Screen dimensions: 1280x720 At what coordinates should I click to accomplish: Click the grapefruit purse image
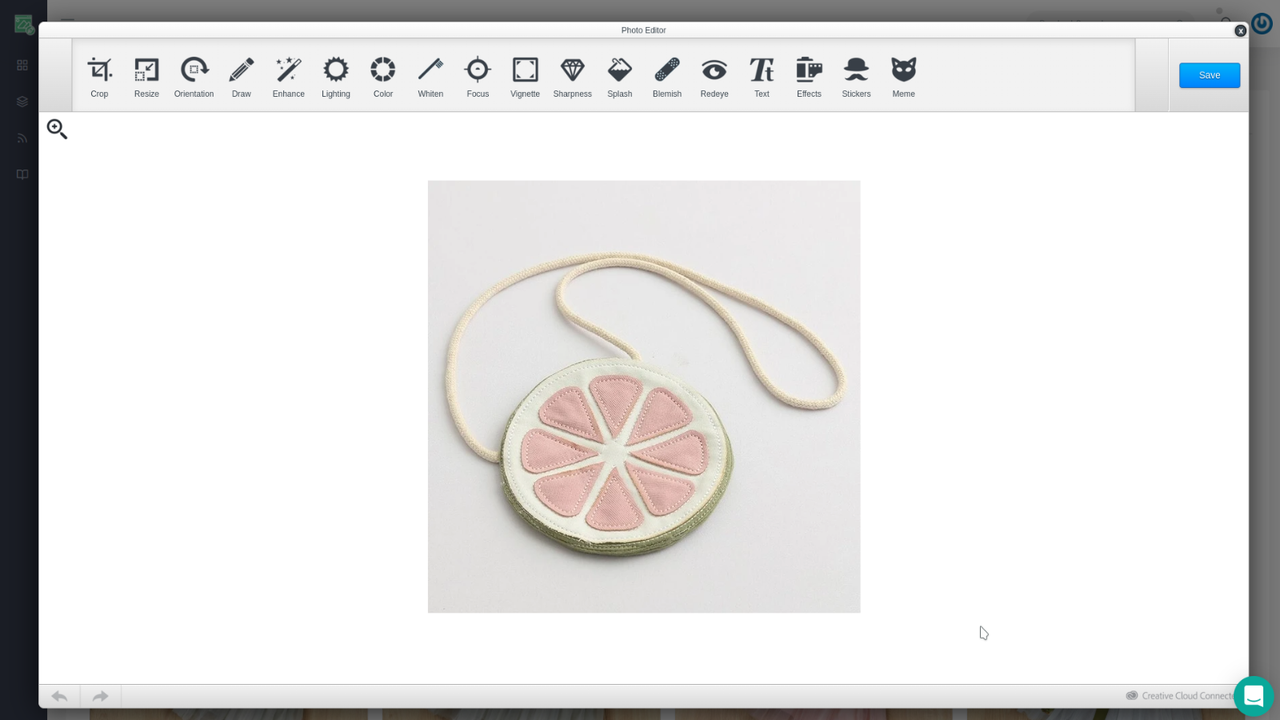point(644,396)
